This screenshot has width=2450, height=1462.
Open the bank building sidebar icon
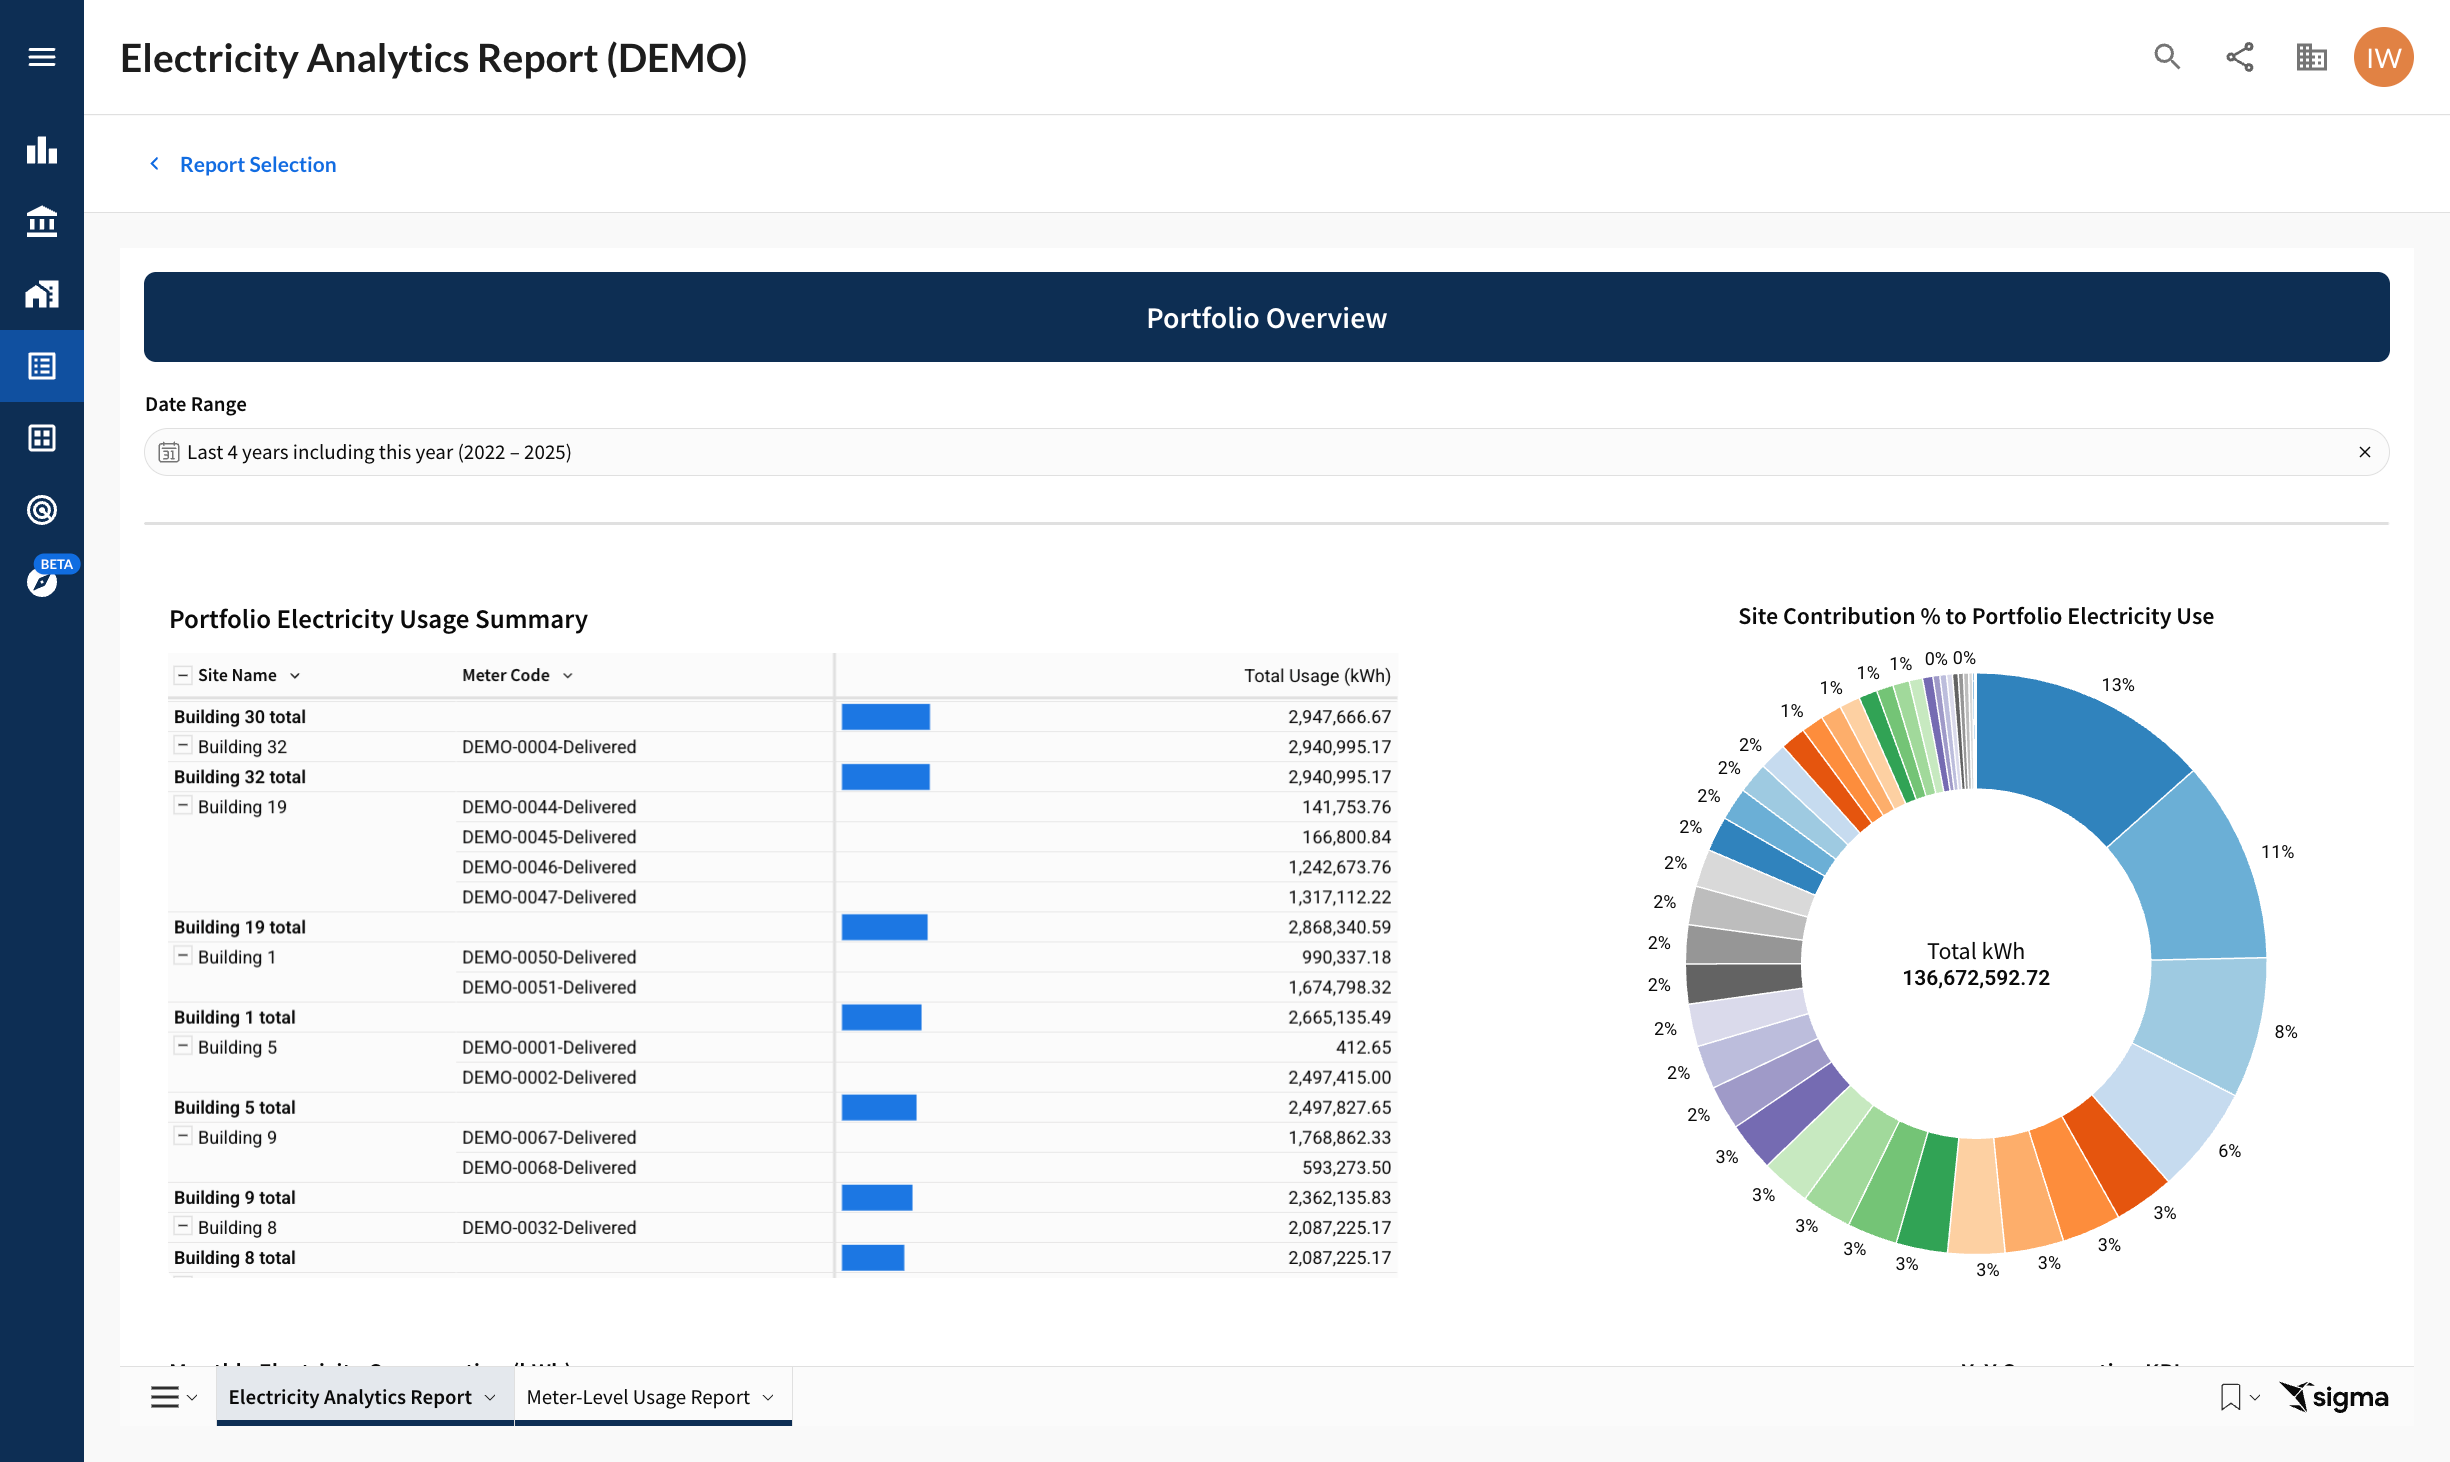pos(41,221)
